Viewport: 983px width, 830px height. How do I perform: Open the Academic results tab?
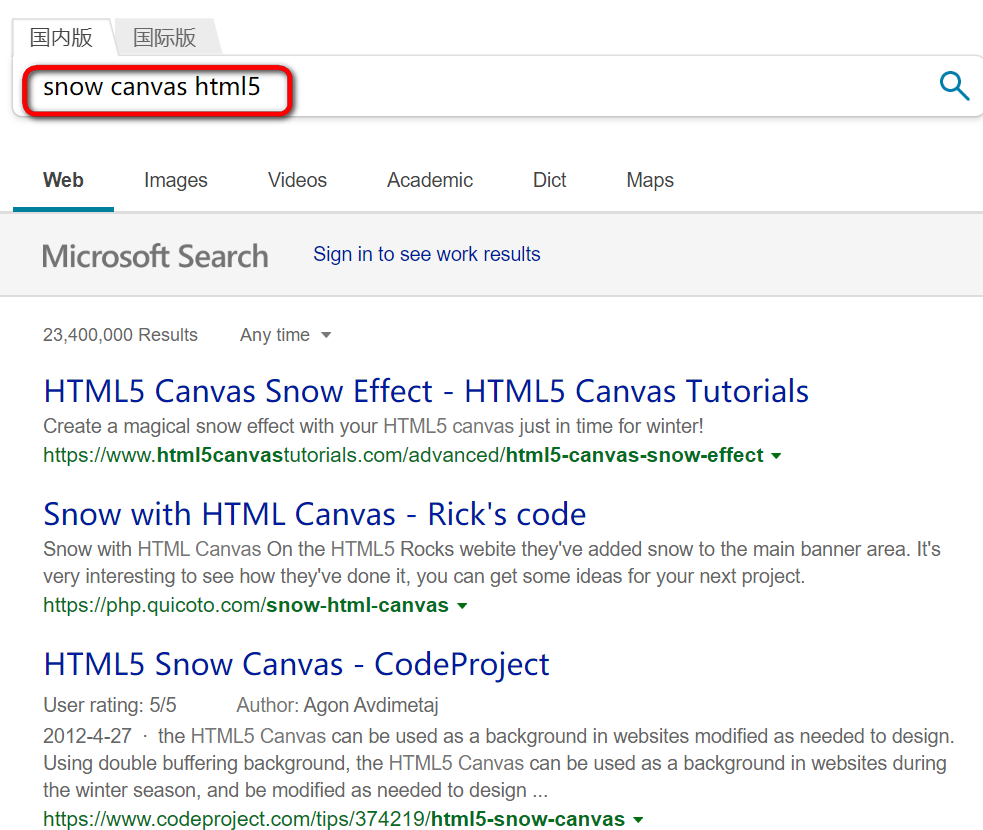click(x=430, y=180)
